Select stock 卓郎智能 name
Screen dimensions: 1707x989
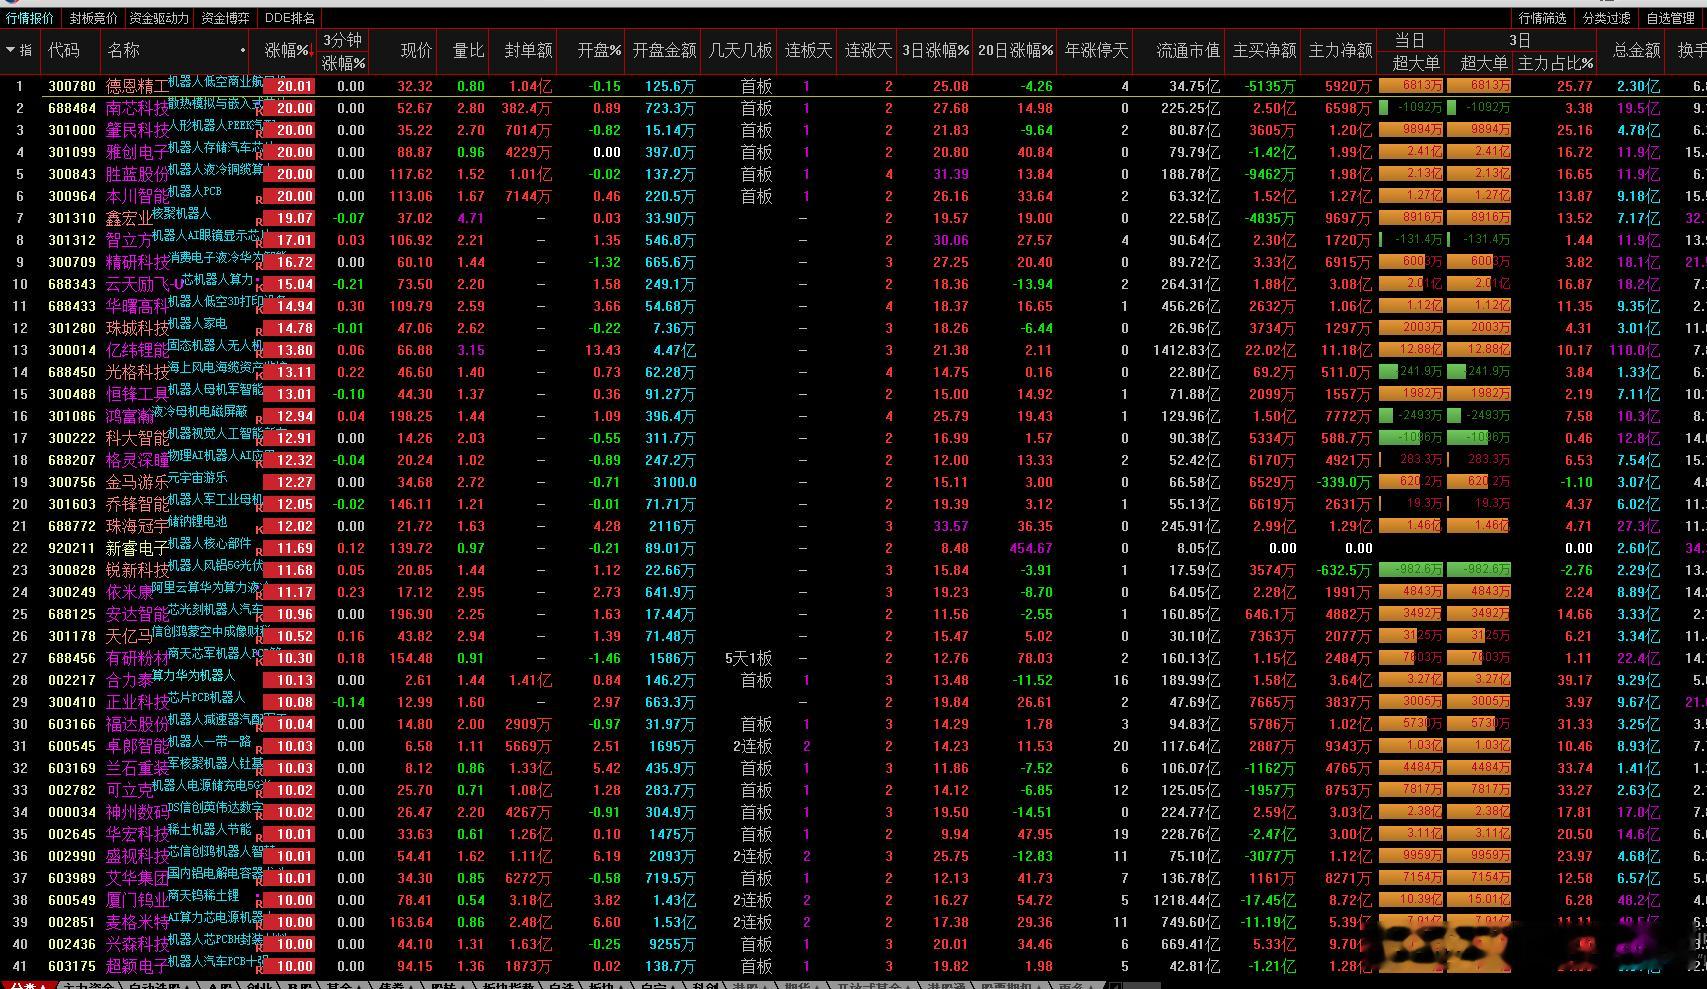coord(136,747)
